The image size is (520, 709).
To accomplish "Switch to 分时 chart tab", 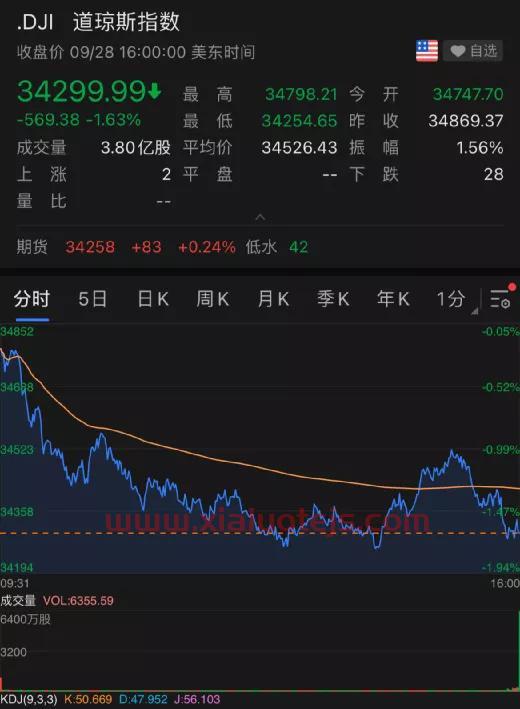I will pyautogui.click(x=31, y=299).
